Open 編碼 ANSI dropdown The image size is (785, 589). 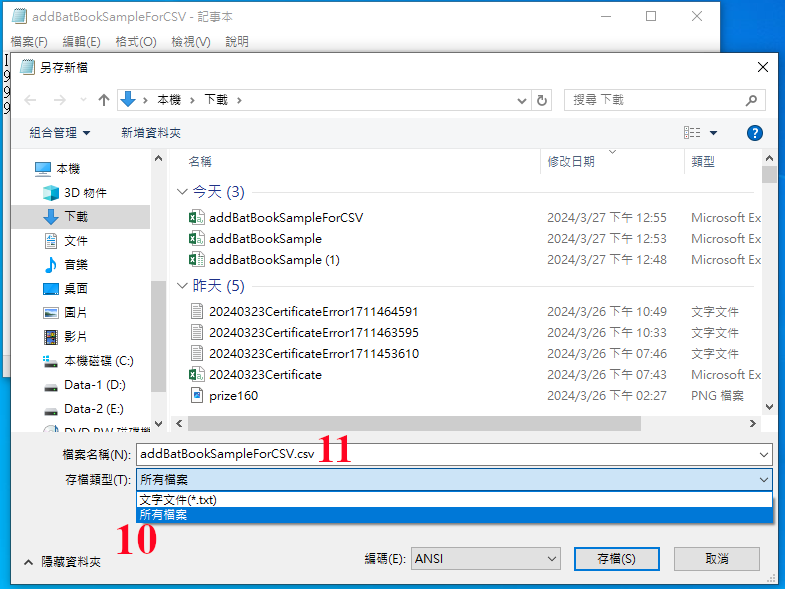[486, 559]
